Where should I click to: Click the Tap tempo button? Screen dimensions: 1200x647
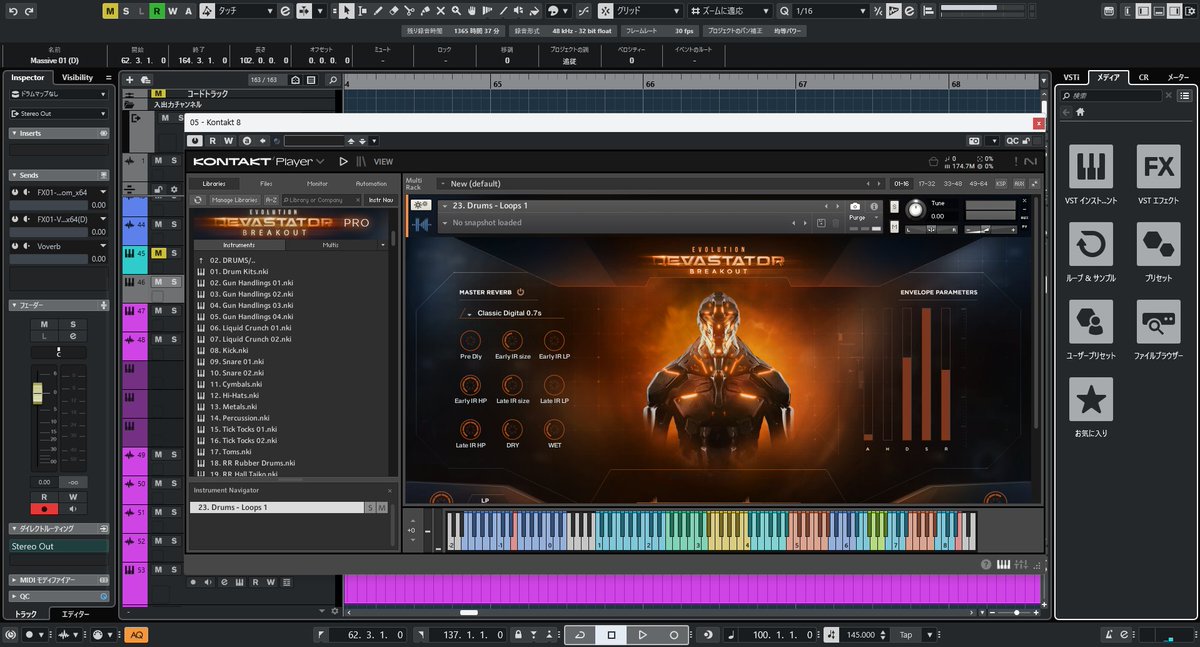tap(906, 635)
